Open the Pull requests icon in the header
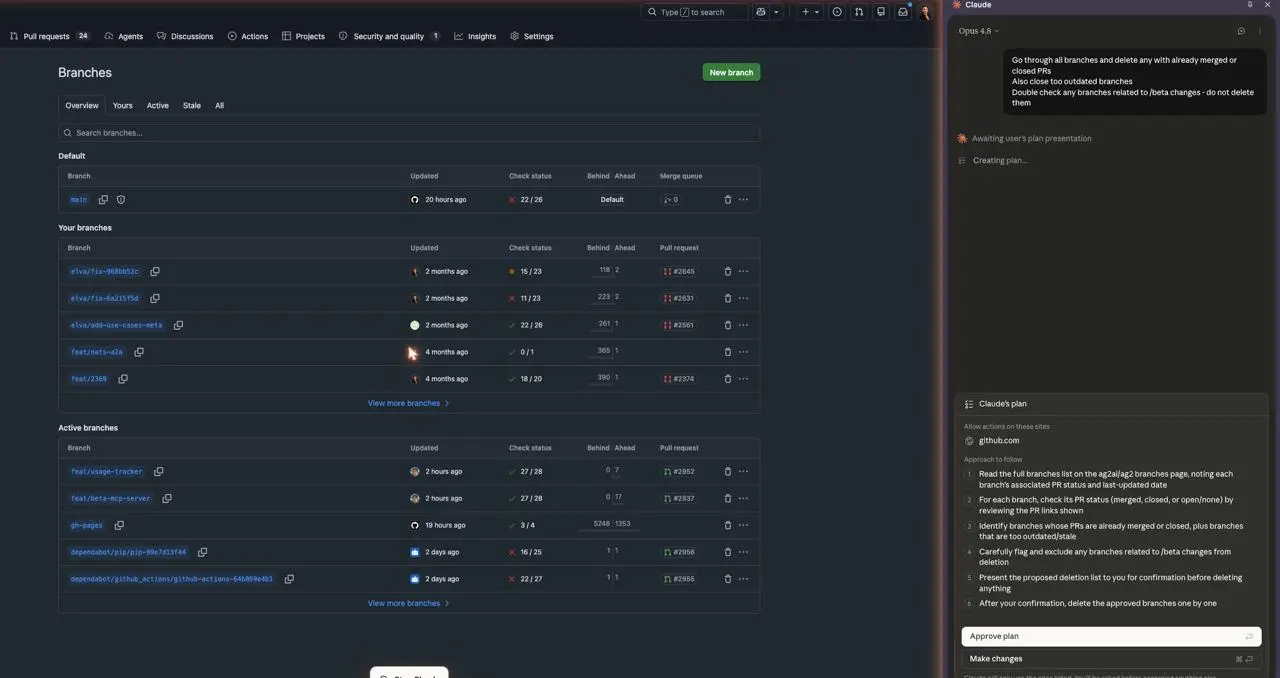The width and height of the screenshot is (1280, 678). pos(859,12)
